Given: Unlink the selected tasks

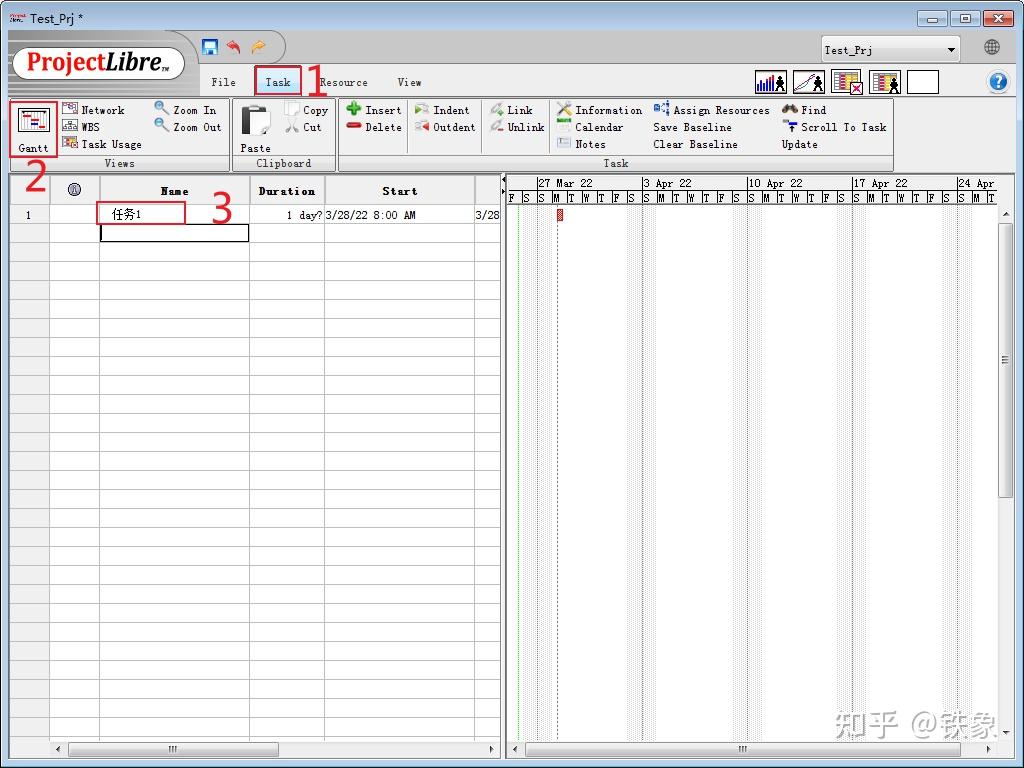Looking at the screenshot, I should coord(517,127).
